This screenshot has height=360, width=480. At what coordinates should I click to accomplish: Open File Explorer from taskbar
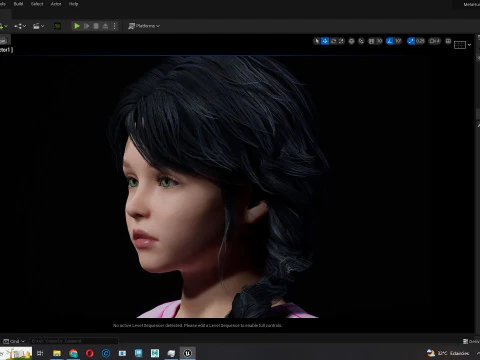57,353
